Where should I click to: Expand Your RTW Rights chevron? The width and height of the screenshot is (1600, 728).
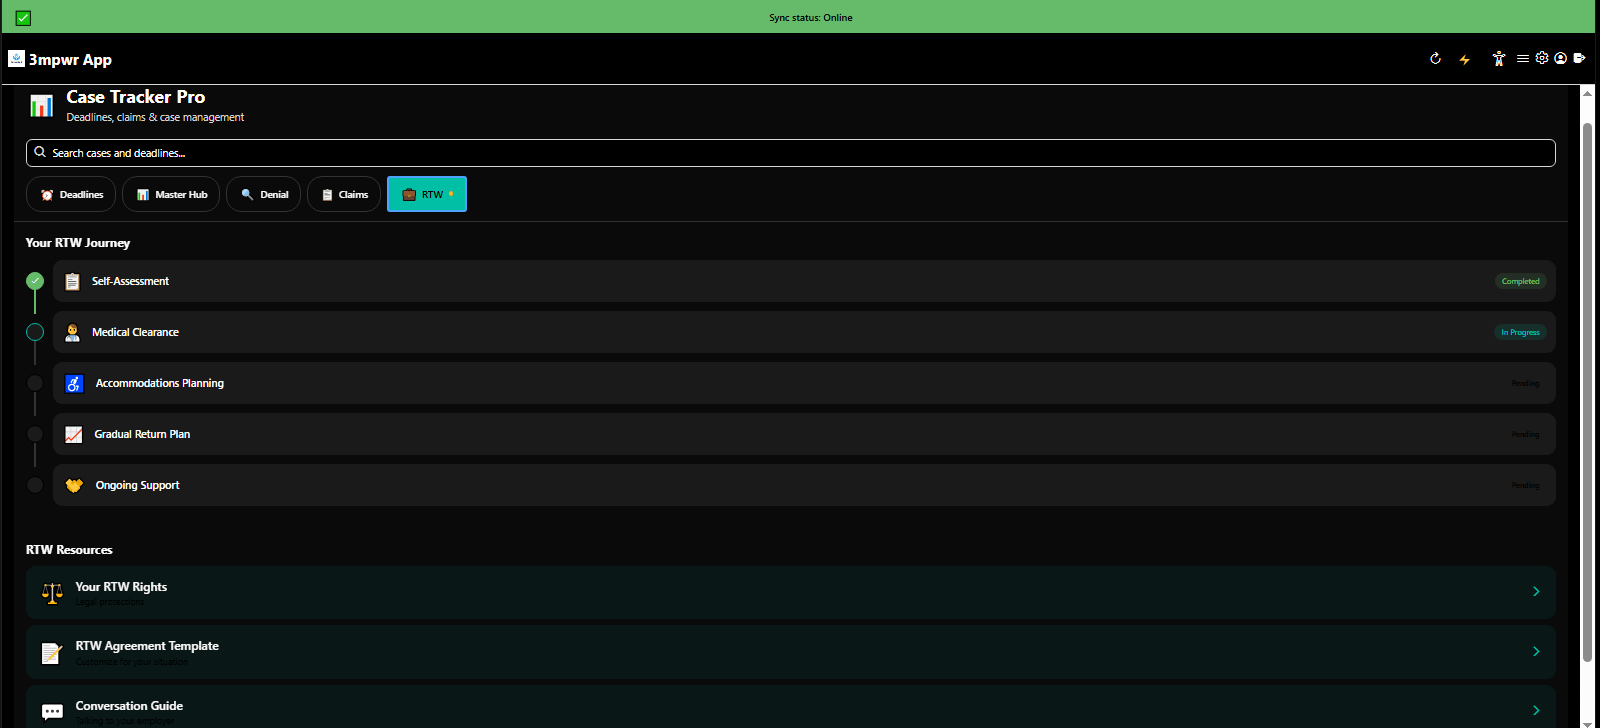pos(1536,592)
